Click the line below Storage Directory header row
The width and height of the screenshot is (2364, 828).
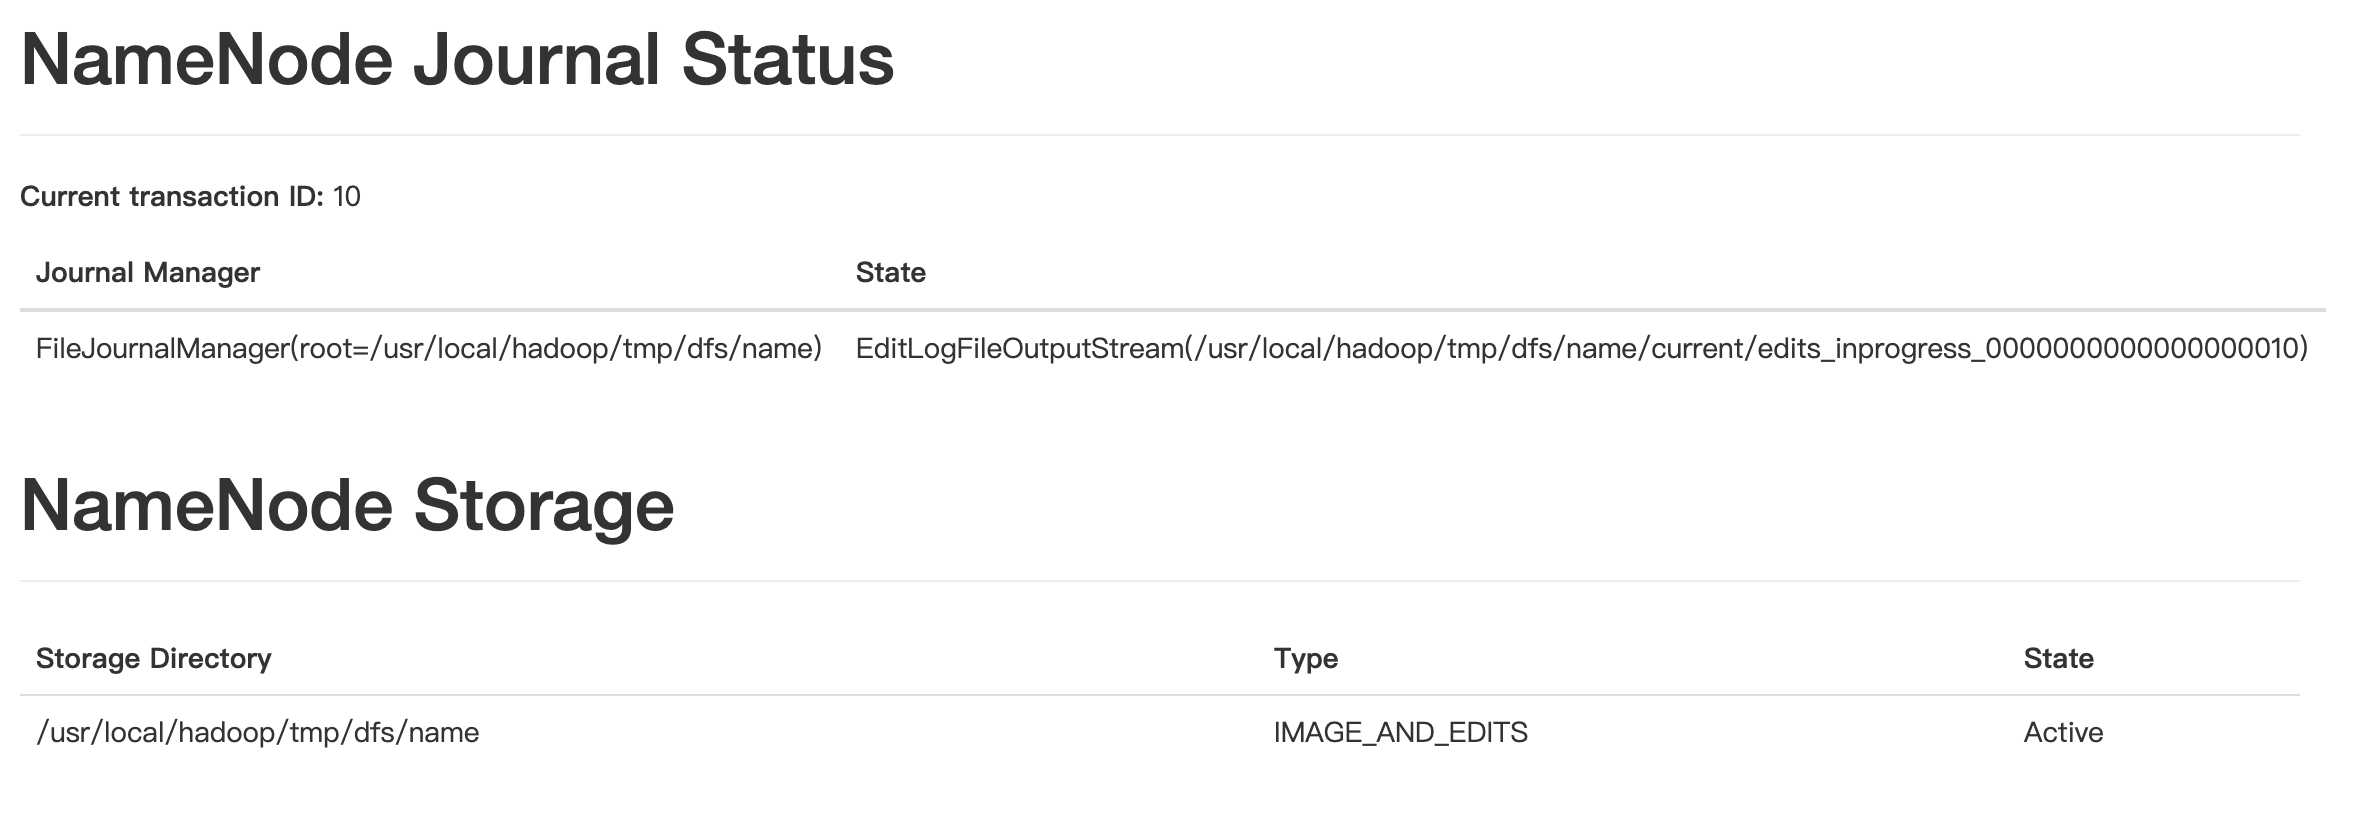click(x=1160, y=695)
